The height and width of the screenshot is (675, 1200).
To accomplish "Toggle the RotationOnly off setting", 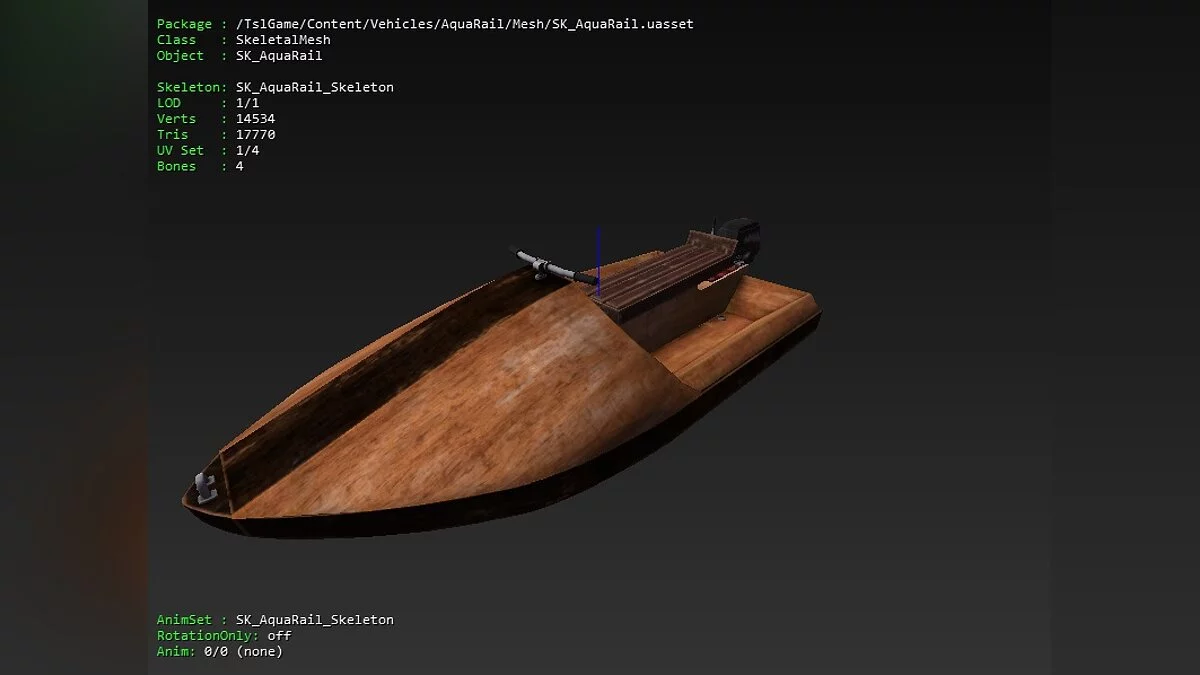I will pos(279,636).
